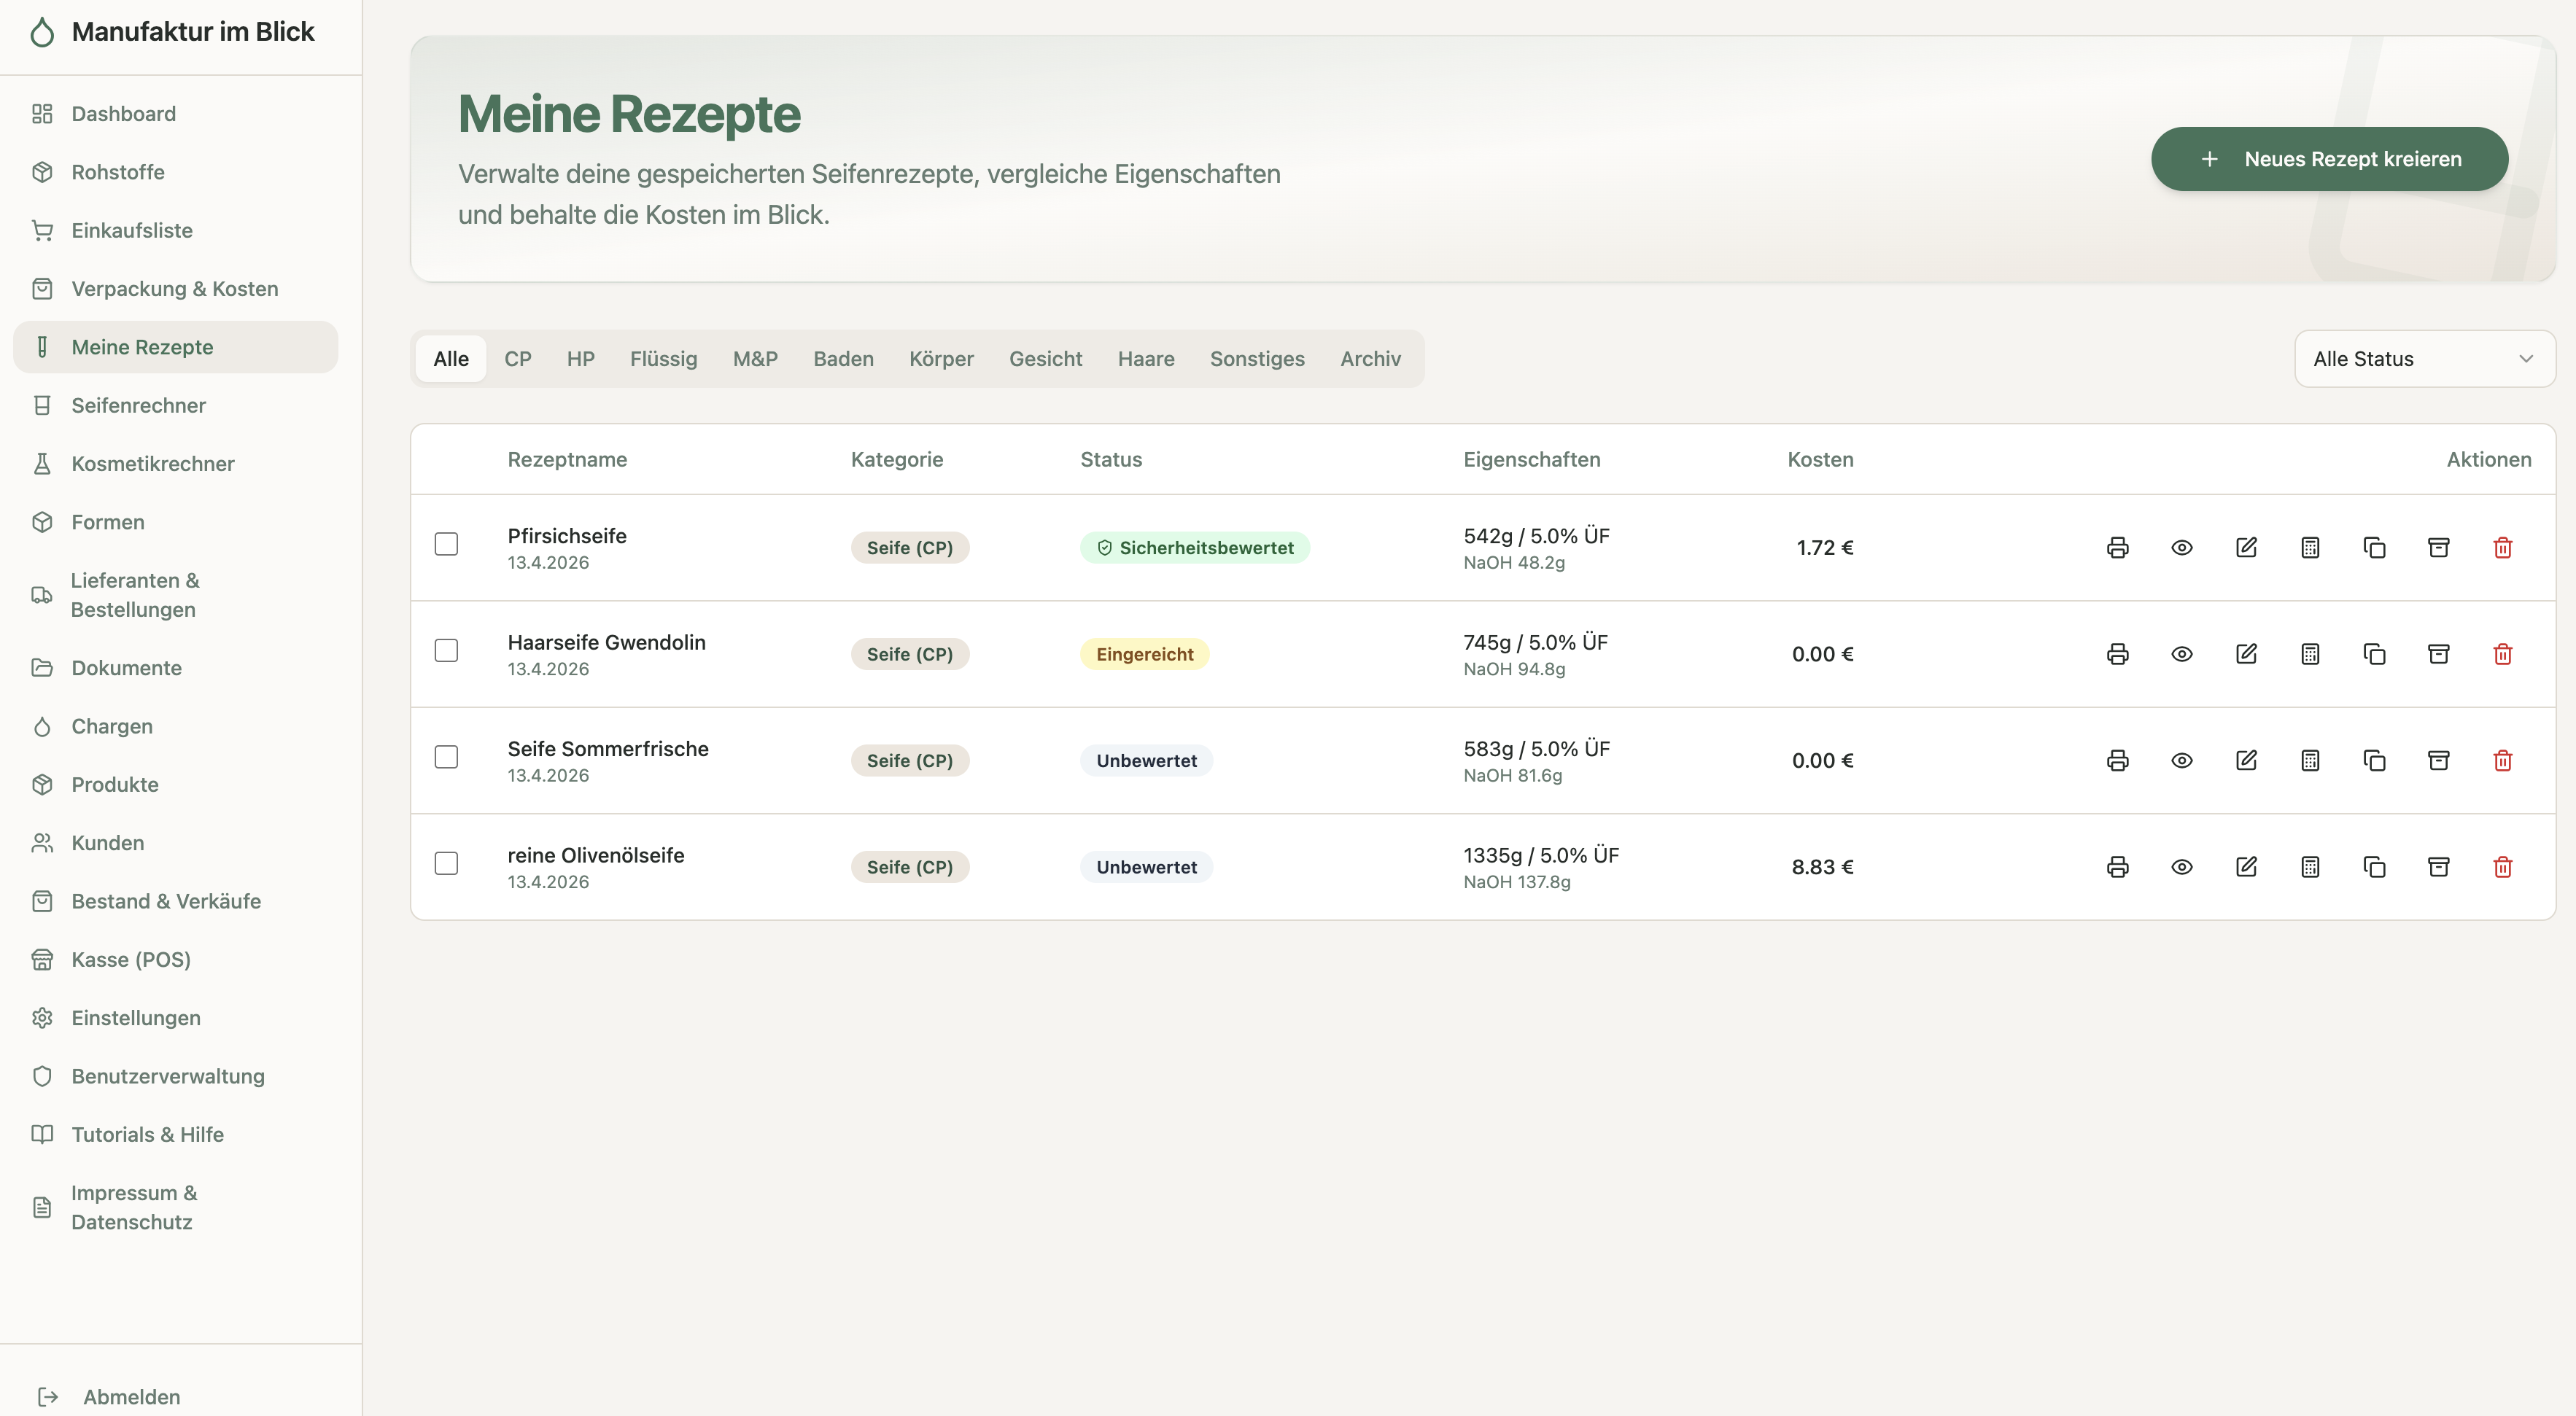
Task: Delete the Pfirsichseife recipe
Action: pos(2503,547)
